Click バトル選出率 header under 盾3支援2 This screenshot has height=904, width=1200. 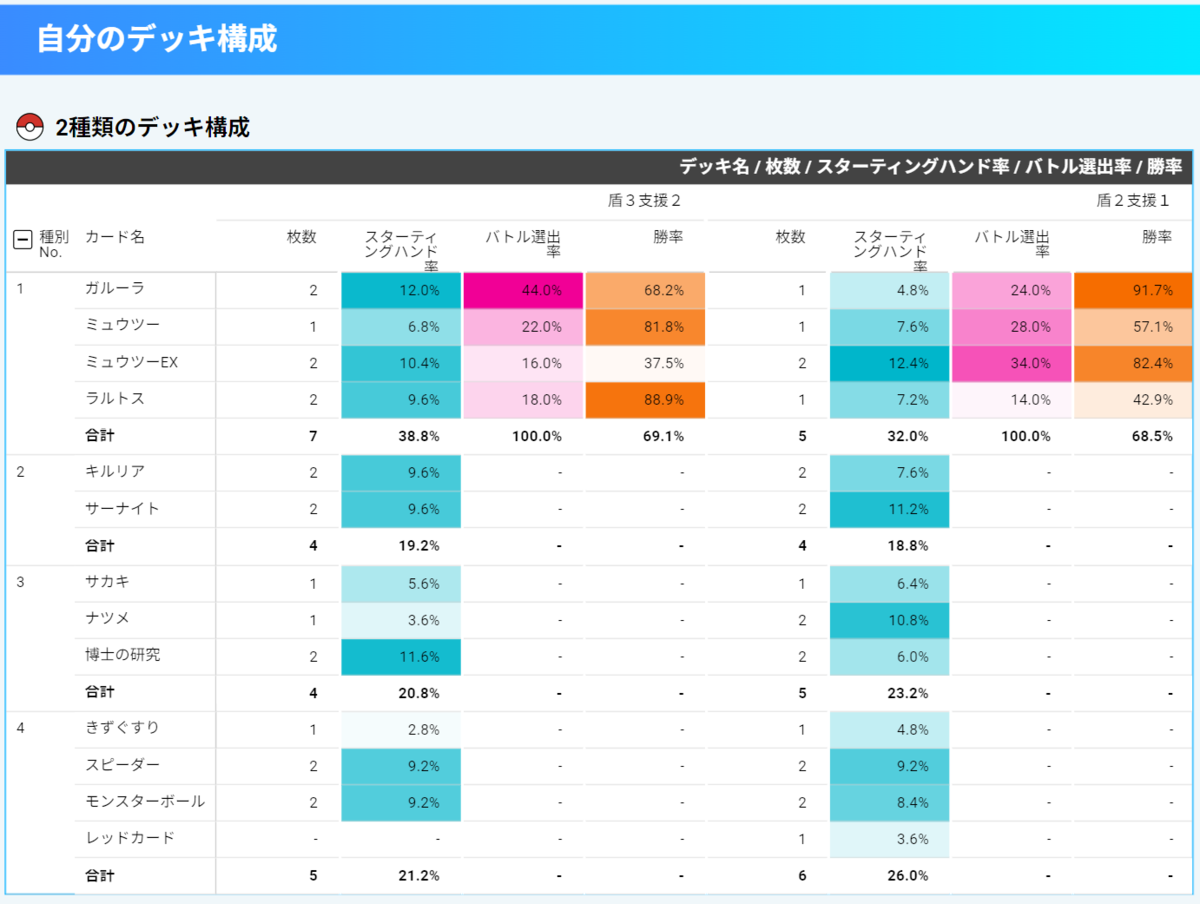coord(523,244)
